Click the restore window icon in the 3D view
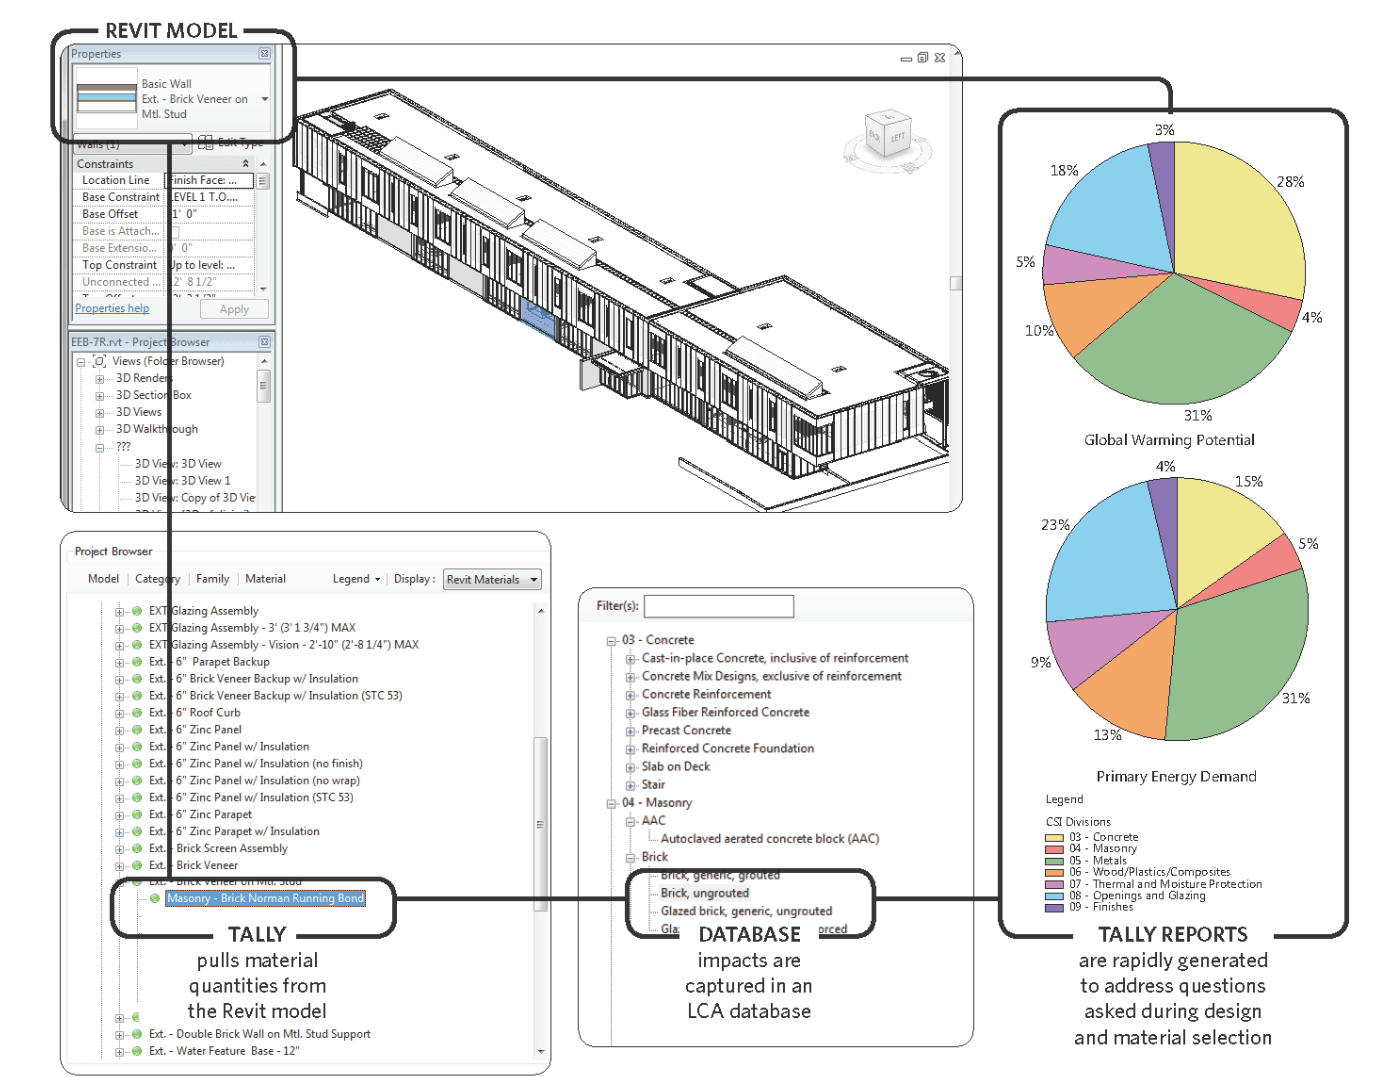This screenshot has height=1077, width=1392. tap(922, 58)
